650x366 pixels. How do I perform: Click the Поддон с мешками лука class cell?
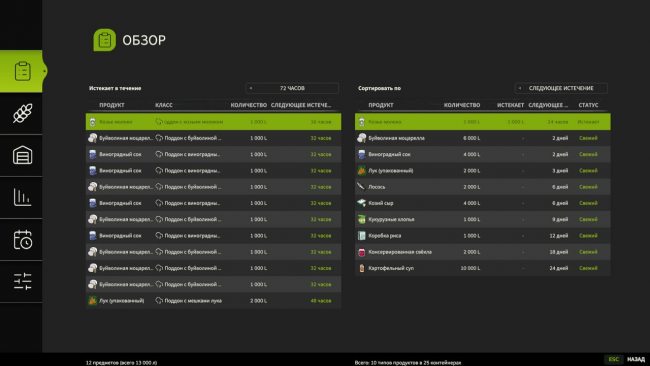coord(193,301)
